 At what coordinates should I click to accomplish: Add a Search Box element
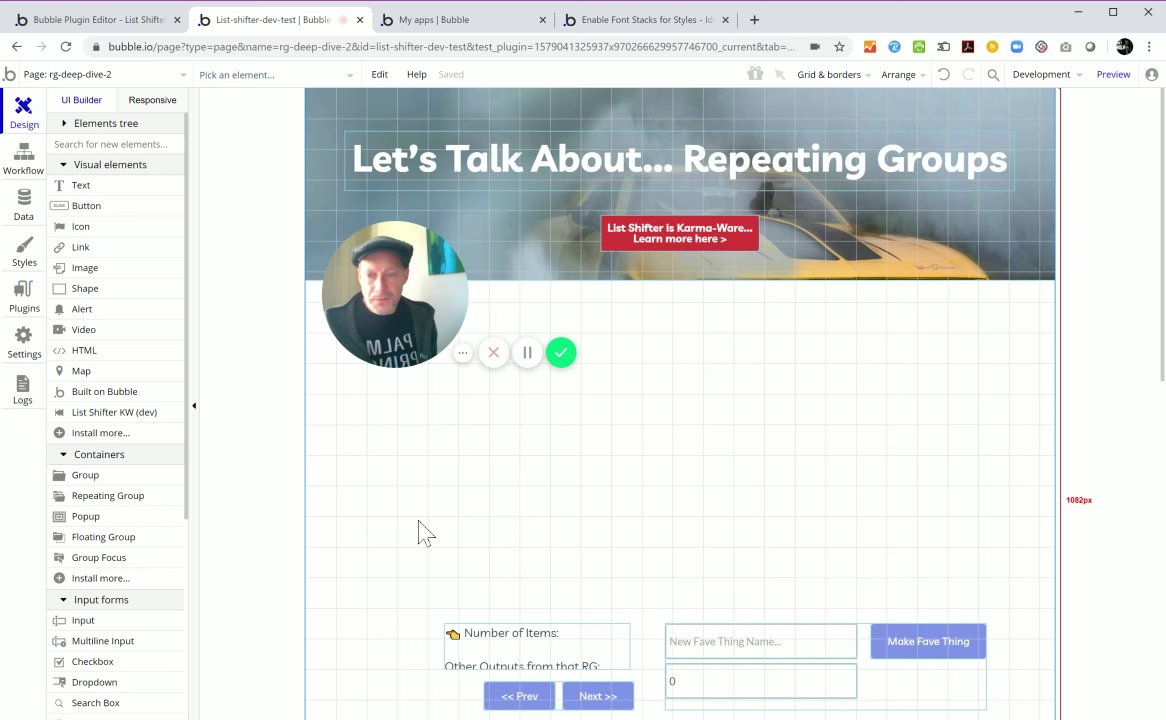pos(116,703)
